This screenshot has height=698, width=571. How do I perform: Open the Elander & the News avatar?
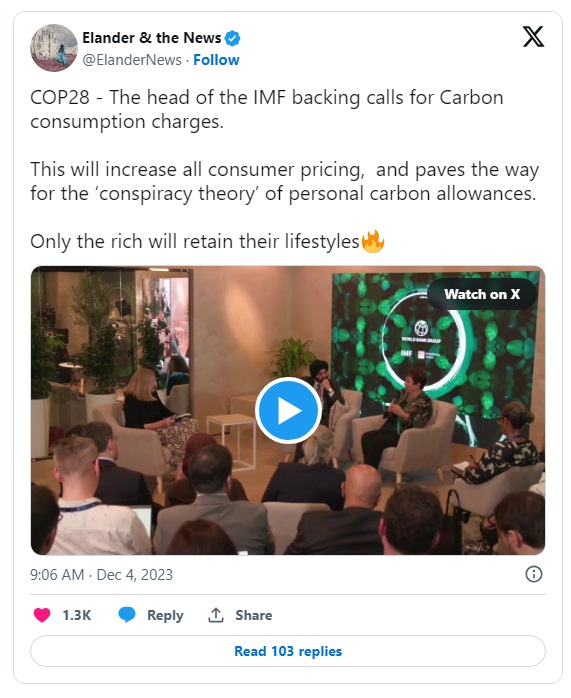tap(54, 48)
